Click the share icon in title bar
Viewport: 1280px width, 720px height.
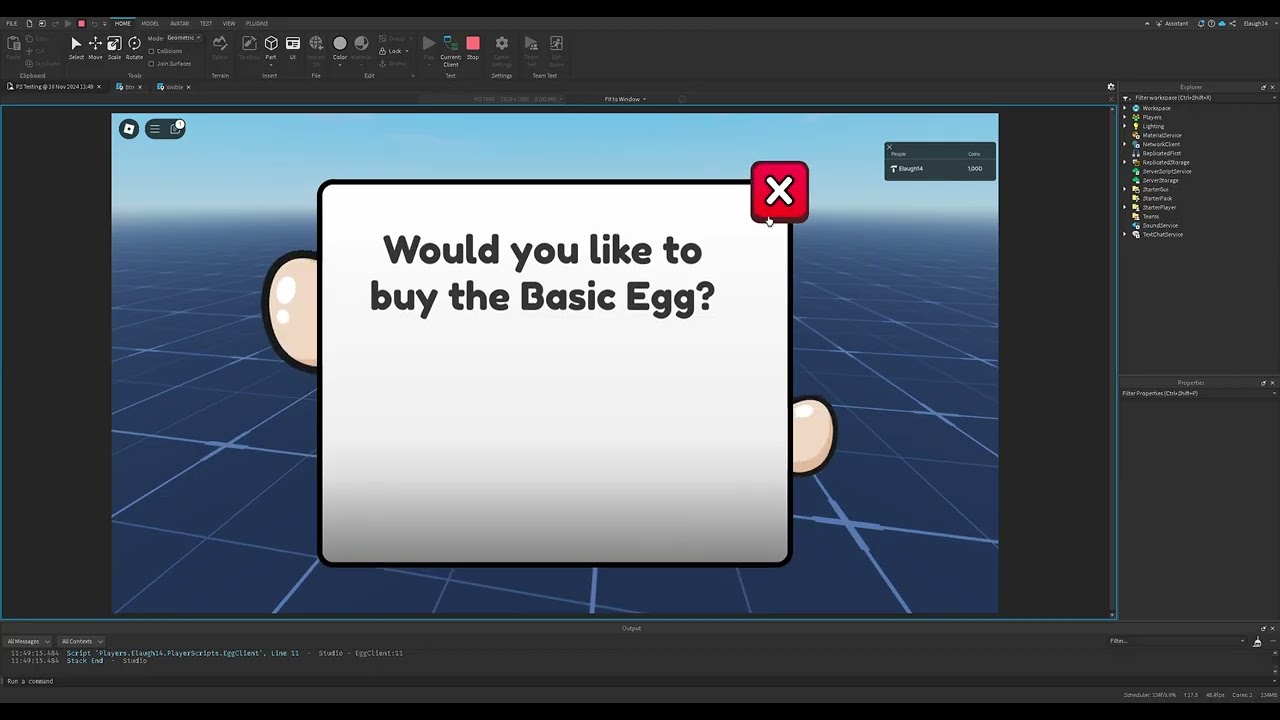tap(1232, 23)
